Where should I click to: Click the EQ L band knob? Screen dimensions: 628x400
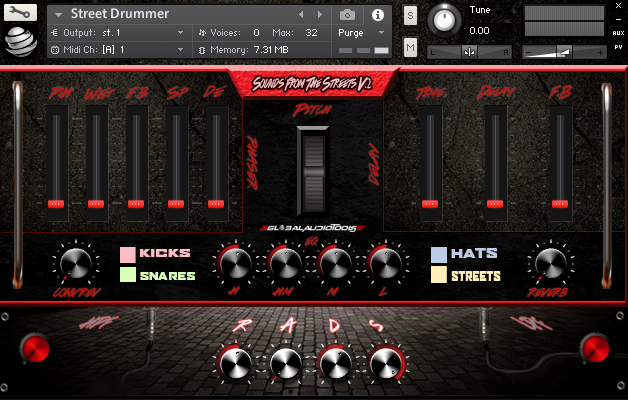point(385,263)
